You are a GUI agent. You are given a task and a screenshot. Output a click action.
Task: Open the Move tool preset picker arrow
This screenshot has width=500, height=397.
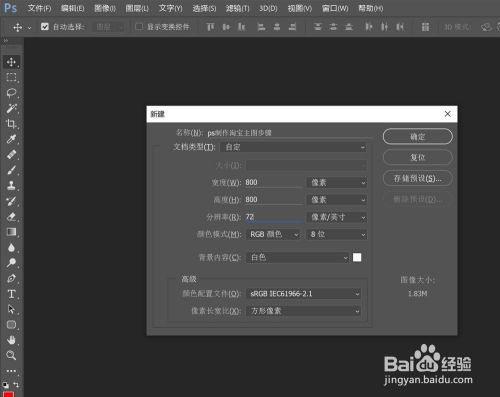pos(30,28)
